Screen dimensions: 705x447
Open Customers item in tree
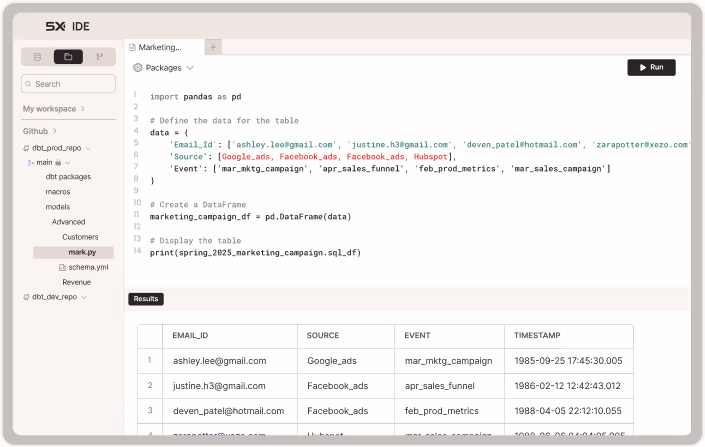[80, 237]
